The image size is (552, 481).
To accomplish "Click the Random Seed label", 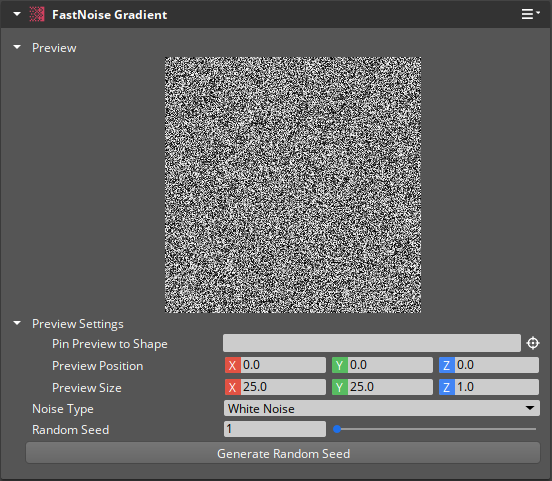I will [70, 430].
